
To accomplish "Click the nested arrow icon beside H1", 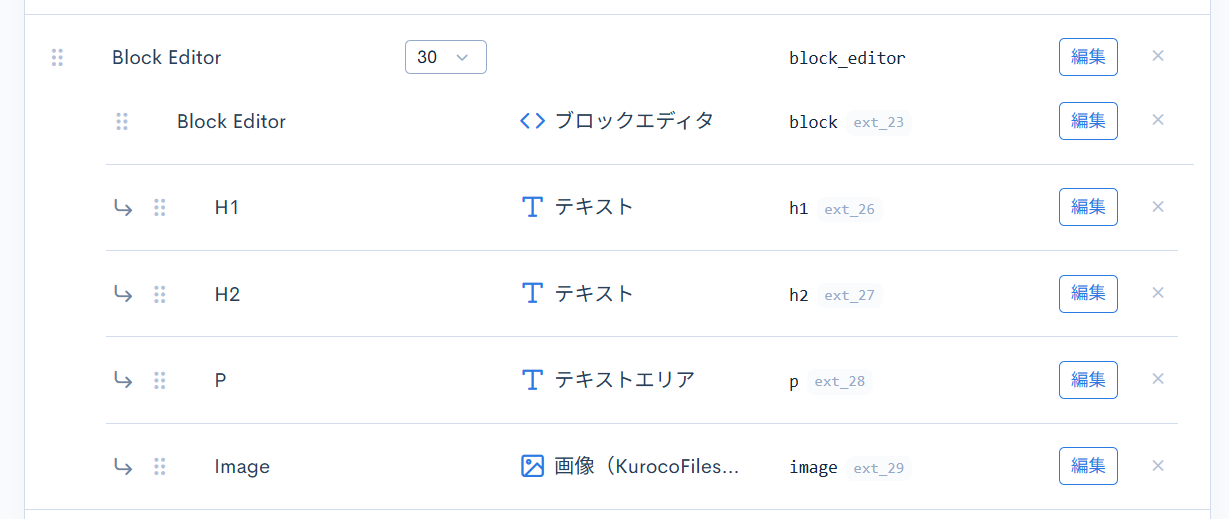I will [122, 208].
